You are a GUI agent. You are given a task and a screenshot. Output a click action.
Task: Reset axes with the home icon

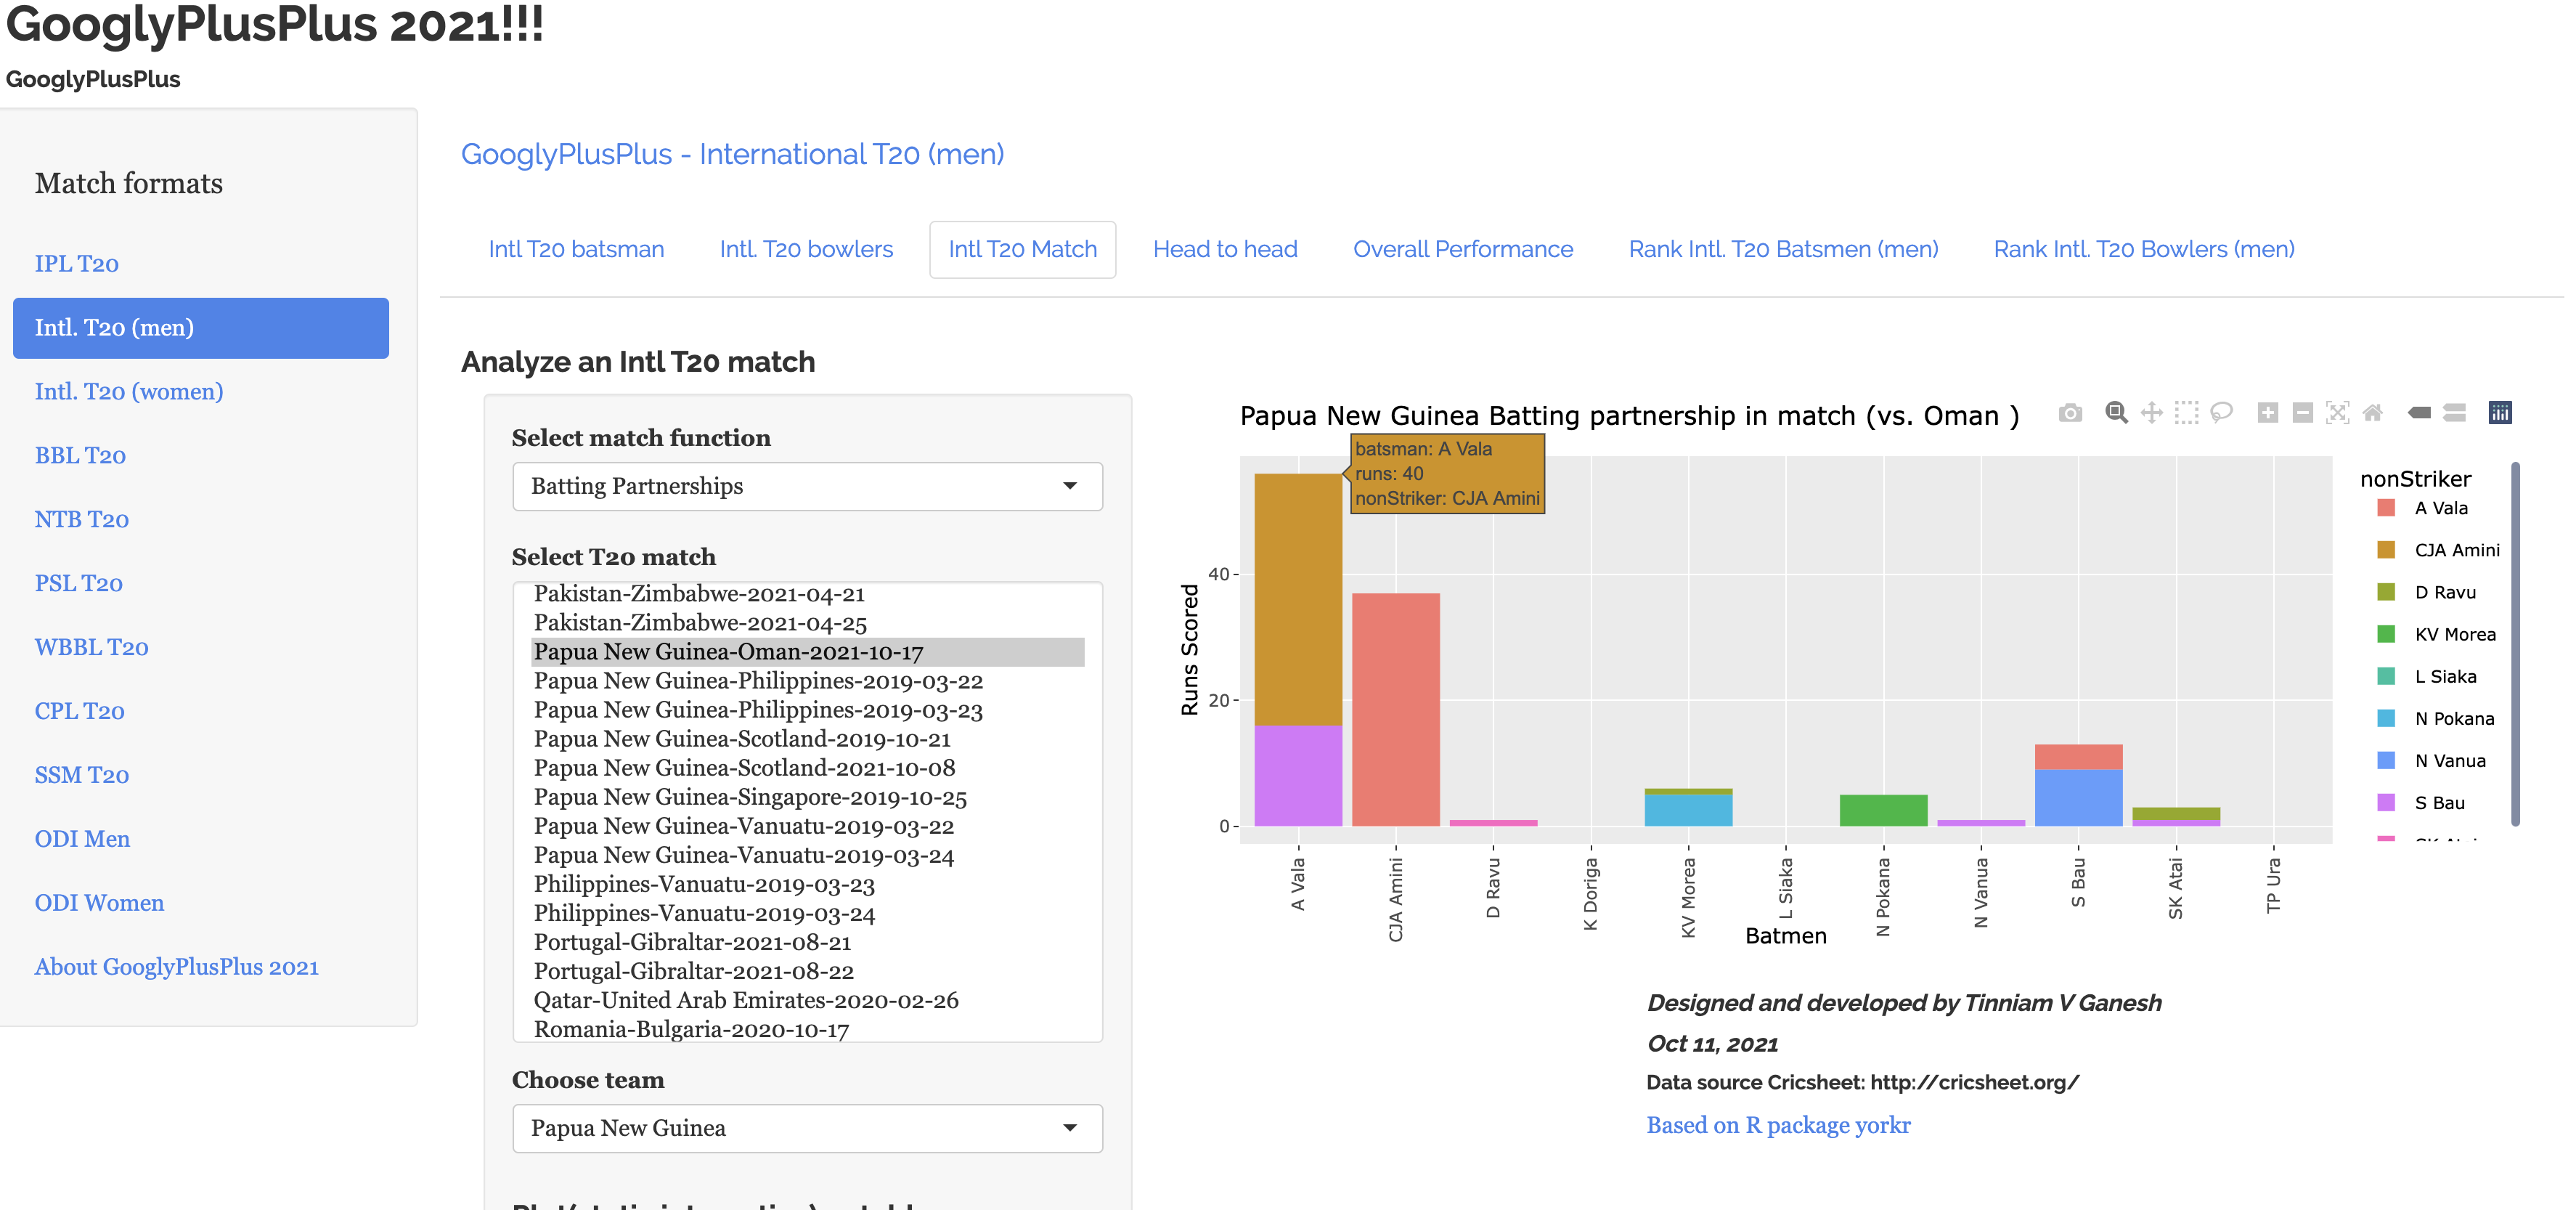[x=2372, y=413]
